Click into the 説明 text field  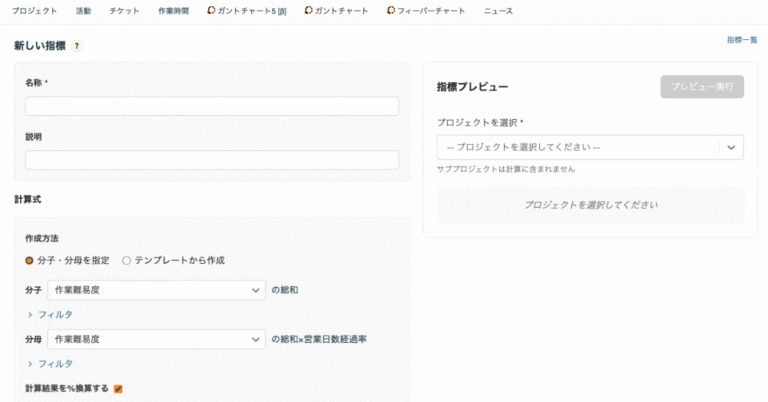point(211,160)
